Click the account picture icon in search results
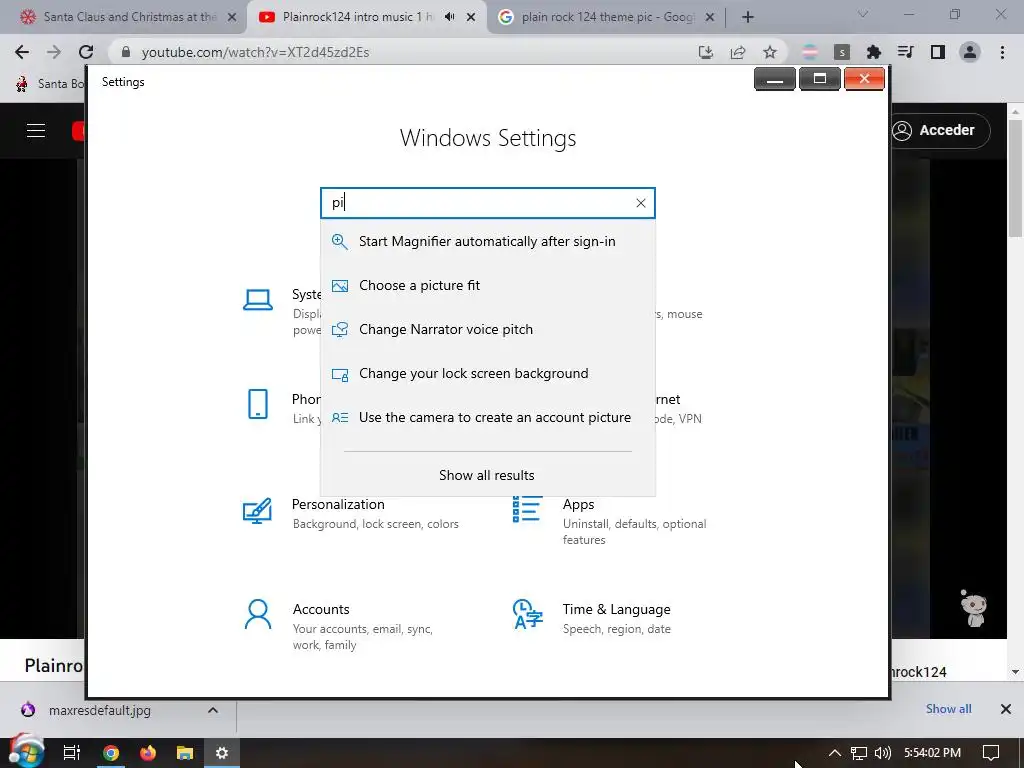This screenshot has width=1024, height=768. [x=340, y=417]
